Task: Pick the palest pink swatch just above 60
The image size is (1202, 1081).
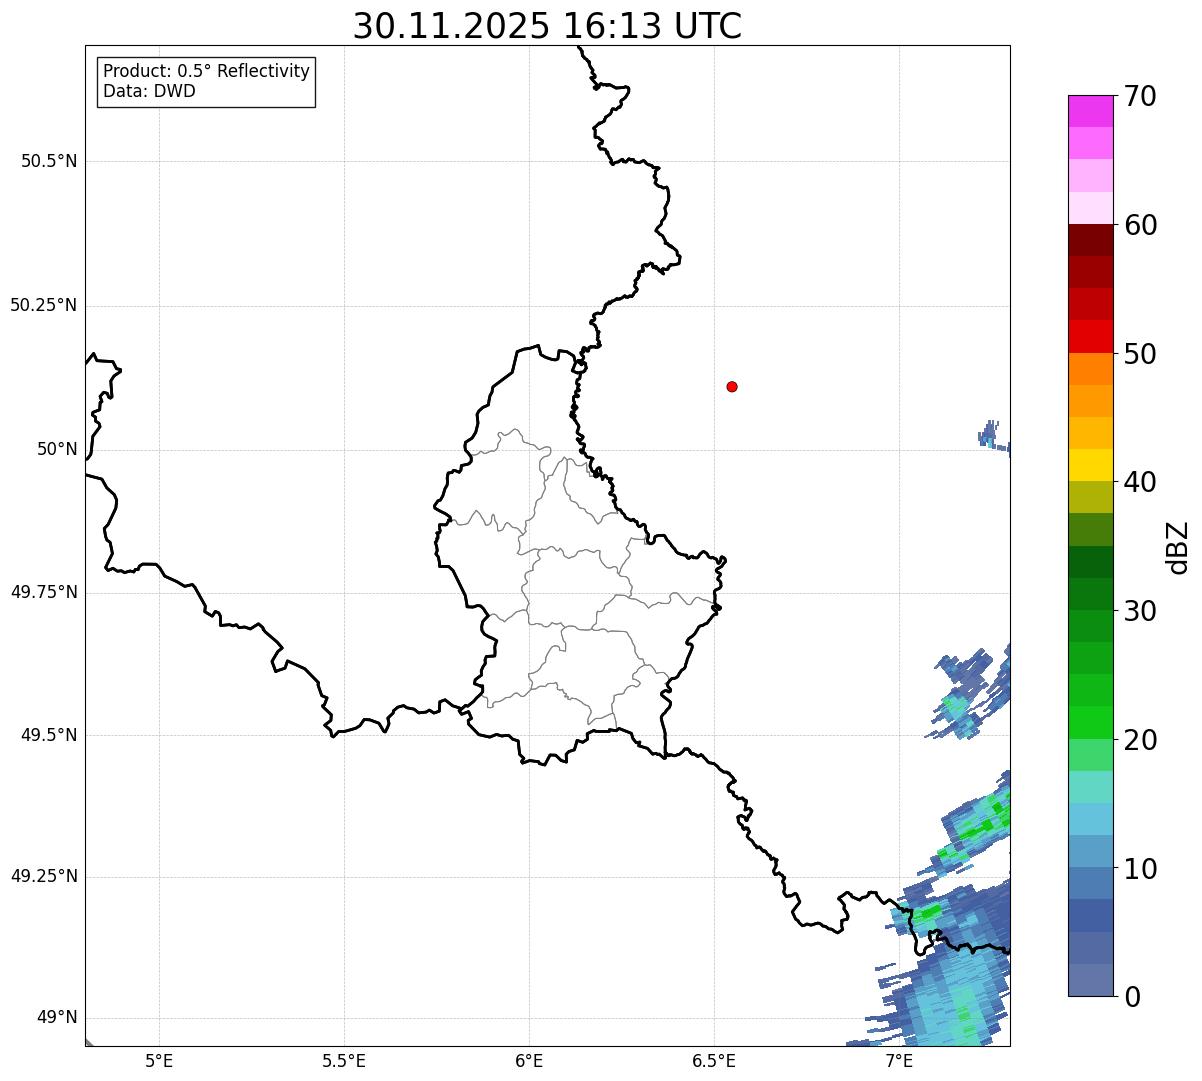Action: (x=1090, y=208)
